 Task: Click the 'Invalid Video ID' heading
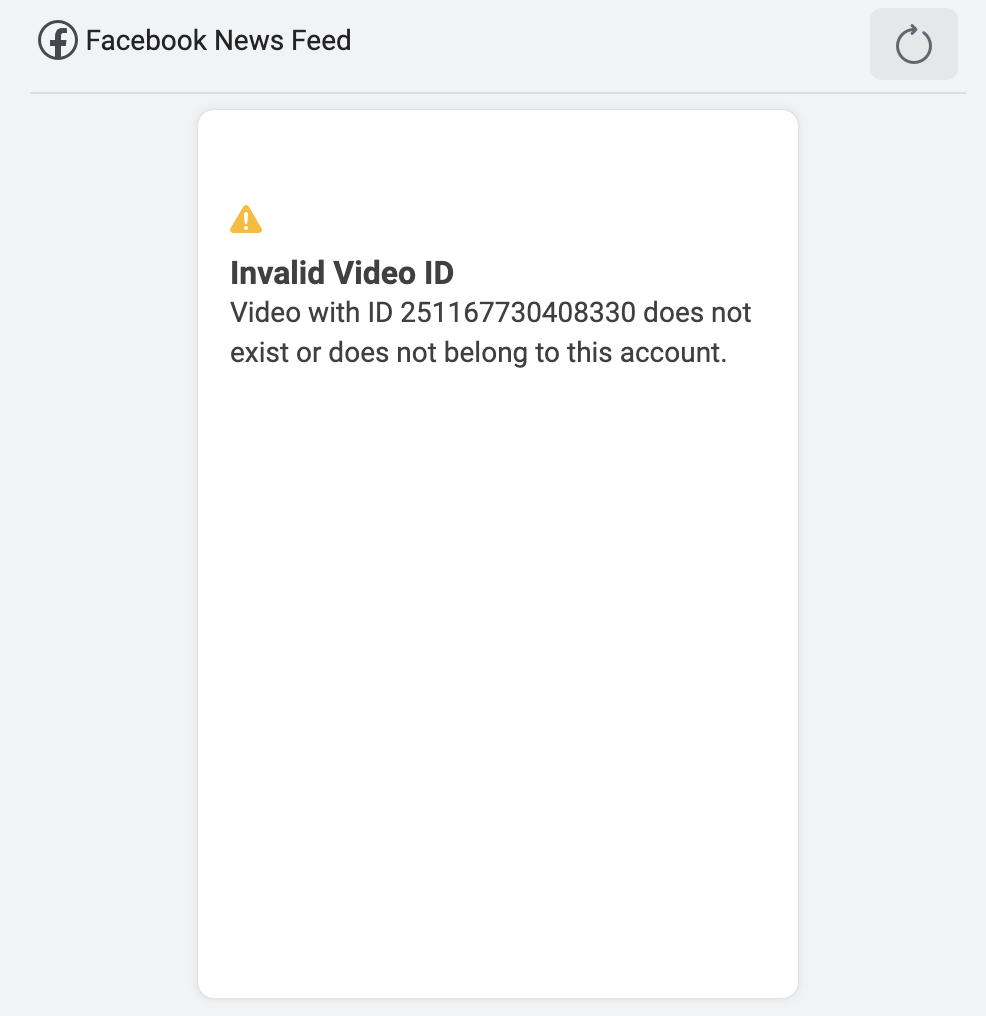click(342, 273)
